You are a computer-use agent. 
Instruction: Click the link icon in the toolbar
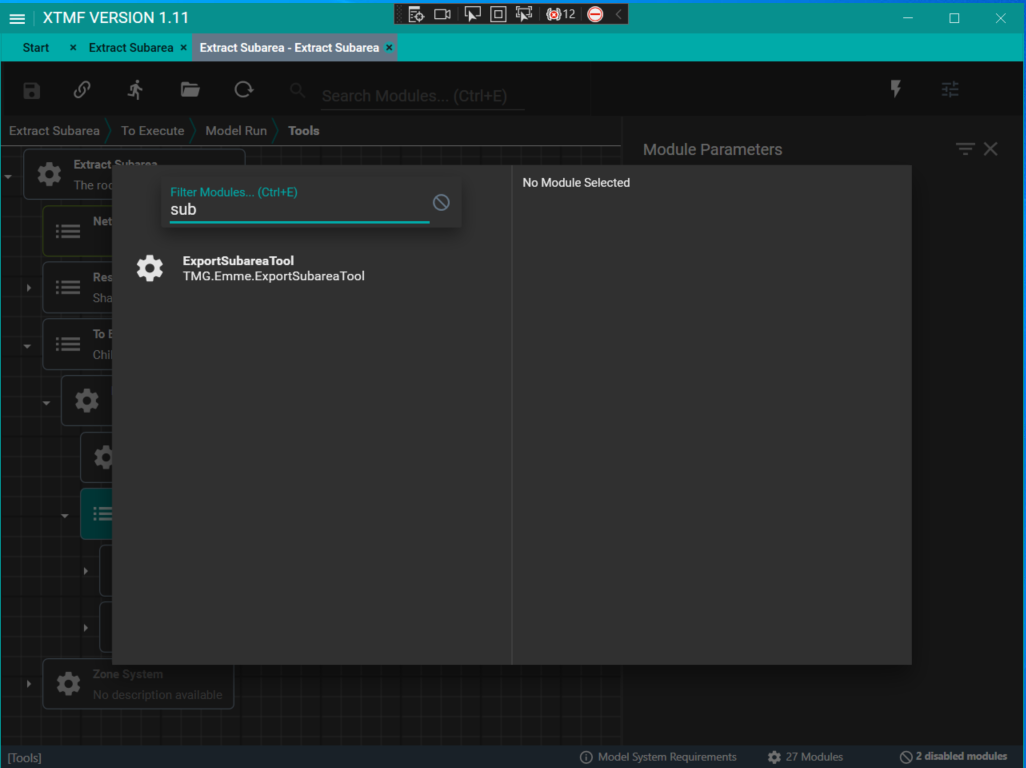pos(82,90)
